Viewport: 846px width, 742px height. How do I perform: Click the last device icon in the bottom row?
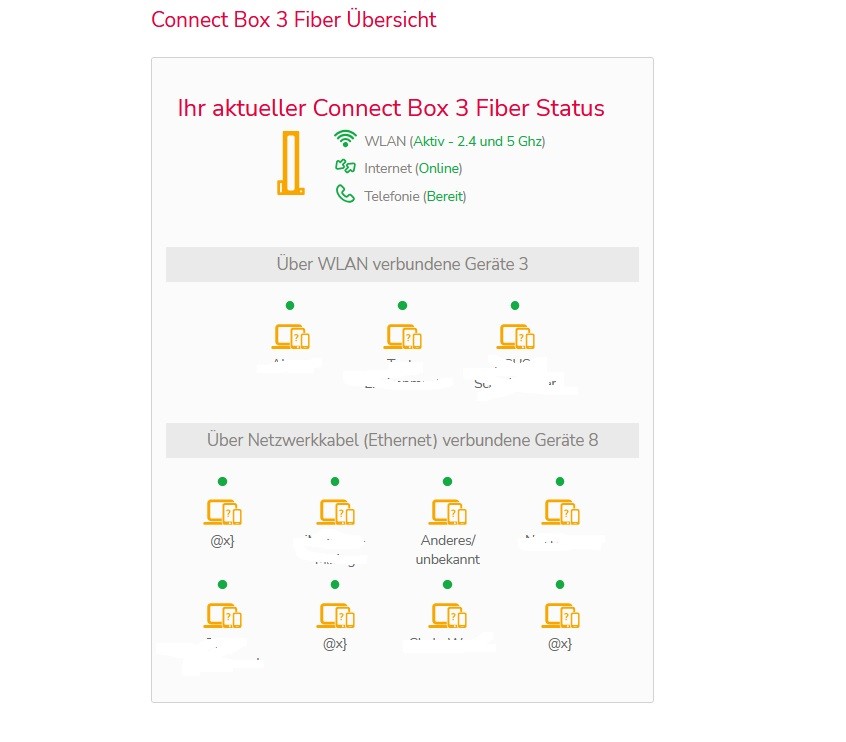560,614
